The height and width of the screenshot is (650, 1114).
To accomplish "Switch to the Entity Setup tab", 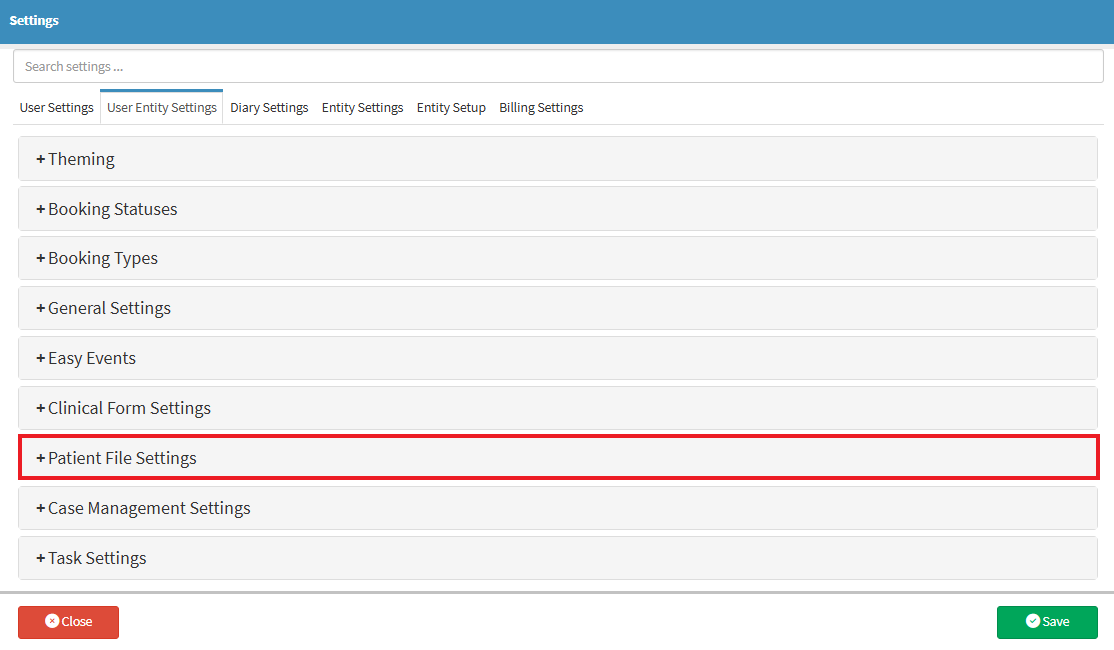I will pyautogui.click(x=451, y=108).
